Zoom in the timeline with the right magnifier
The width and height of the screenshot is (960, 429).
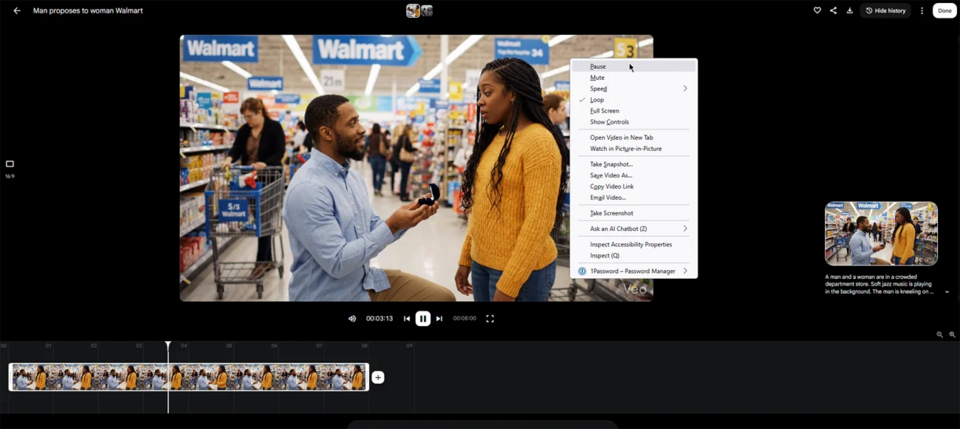click(952, 335)
